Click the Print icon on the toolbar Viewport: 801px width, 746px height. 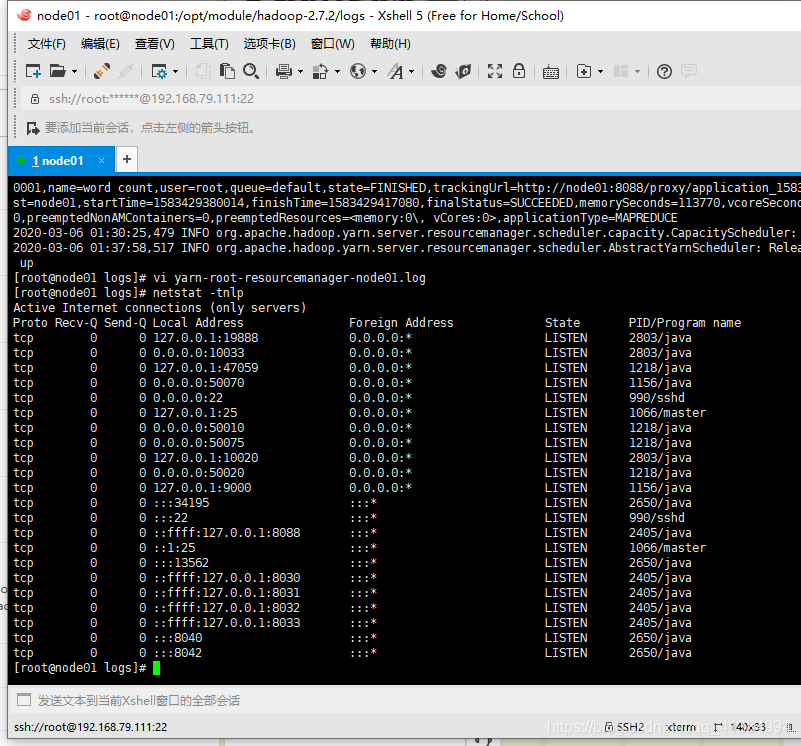(x=285, y=71)
